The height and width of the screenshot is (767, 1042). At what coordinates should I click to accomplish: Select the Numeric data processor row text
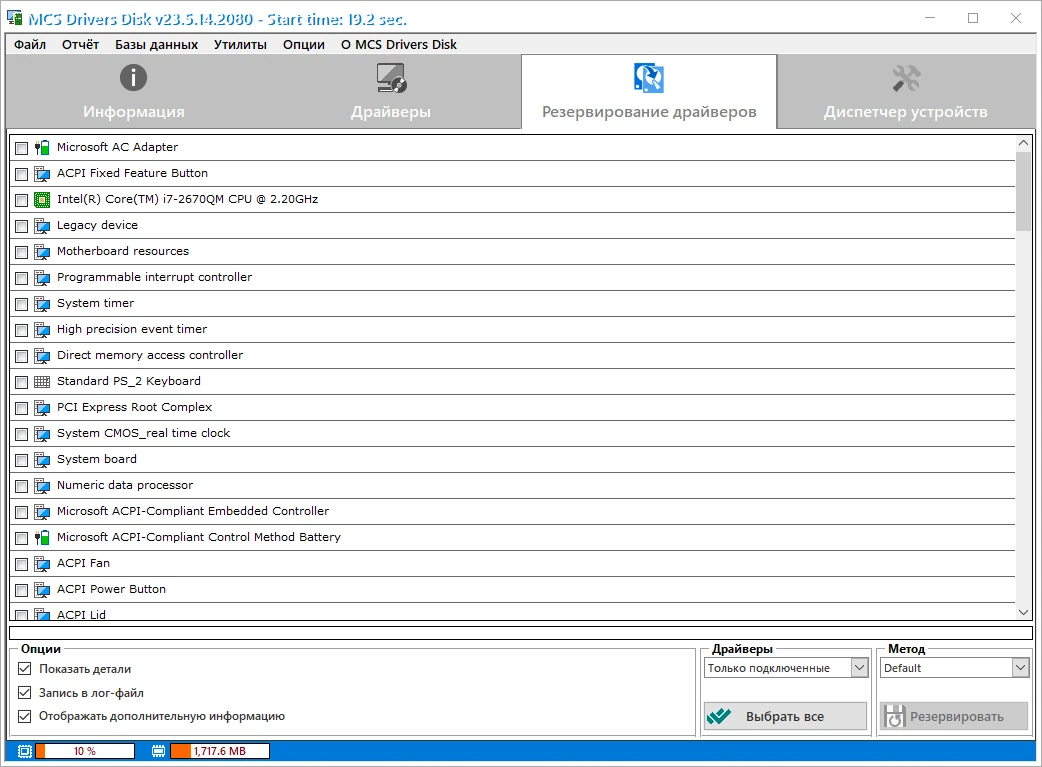click(125, 485)
